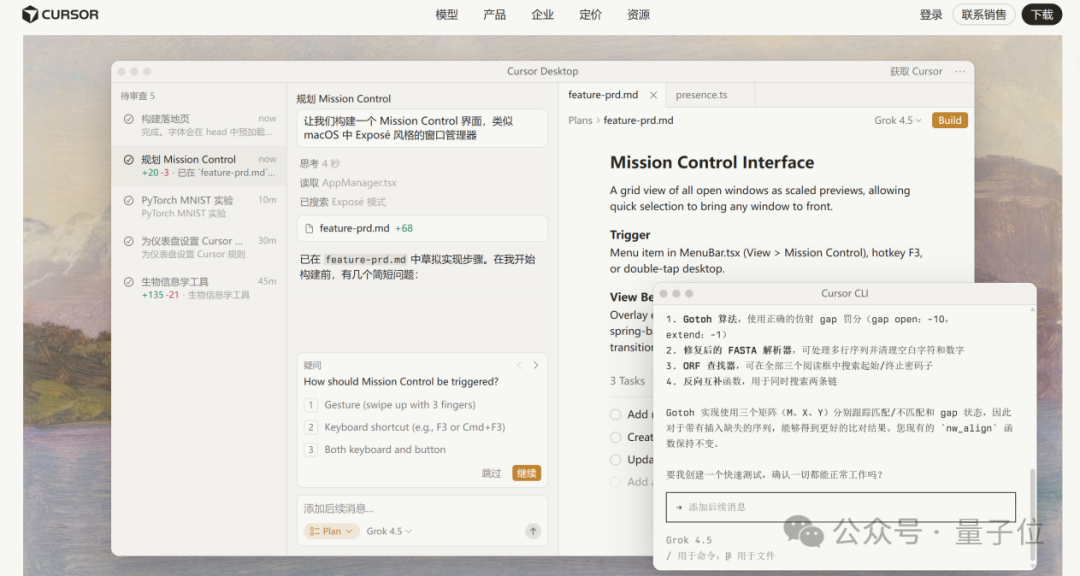Open the Grok 4.5 model dropdown under the chat input
The height and width of the screenshot is (576, 1080).
point(389,531)
